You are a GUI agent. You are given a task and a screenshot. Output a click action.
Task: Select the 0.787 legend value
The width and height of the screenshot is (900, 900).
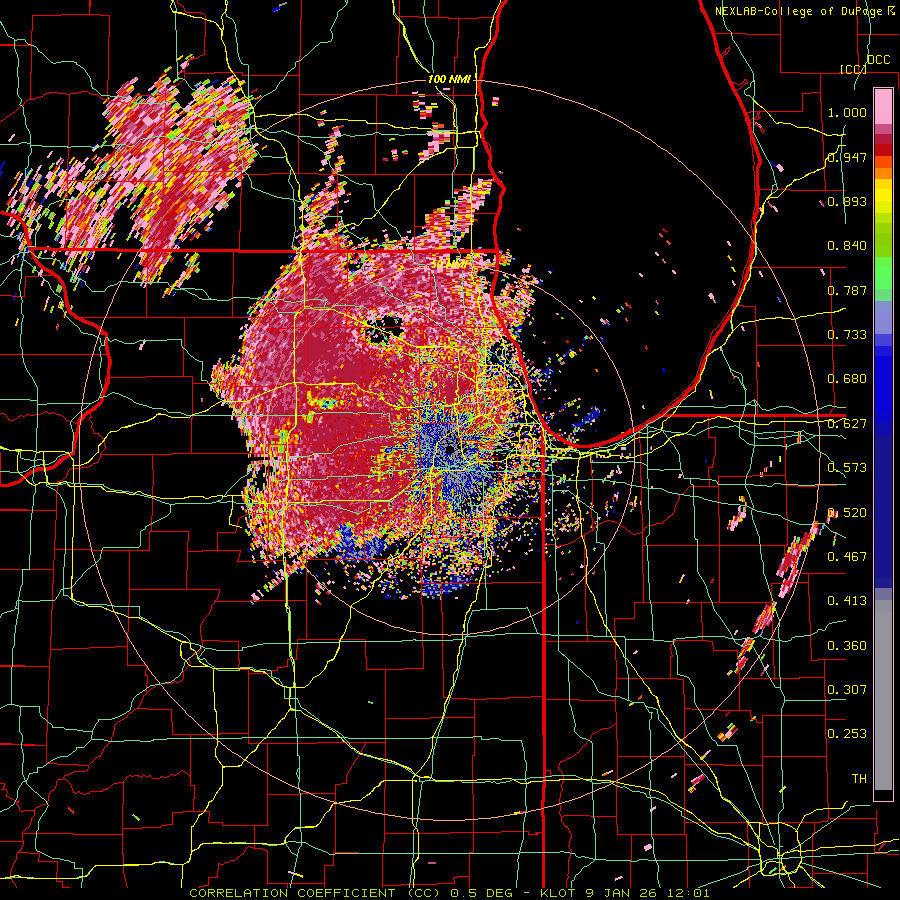(x=847, y=290)
